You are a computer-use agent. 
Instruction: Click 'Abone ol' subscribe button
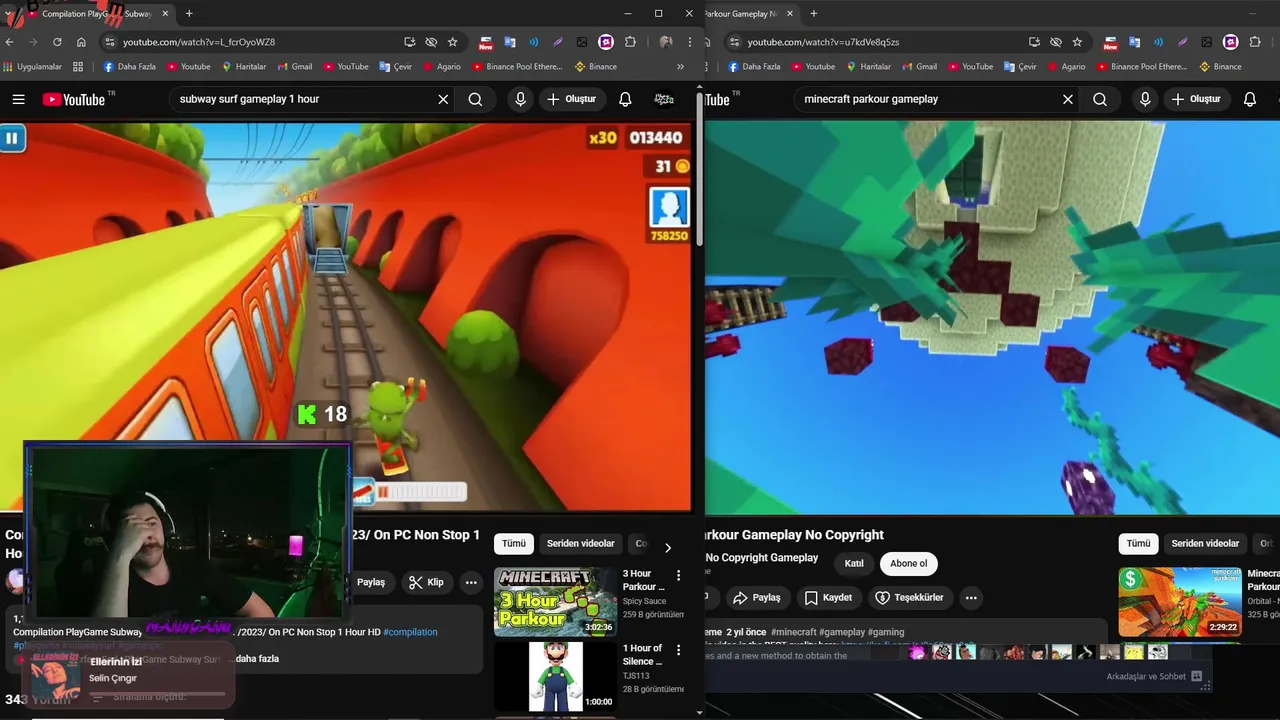[x=908, y=563]
